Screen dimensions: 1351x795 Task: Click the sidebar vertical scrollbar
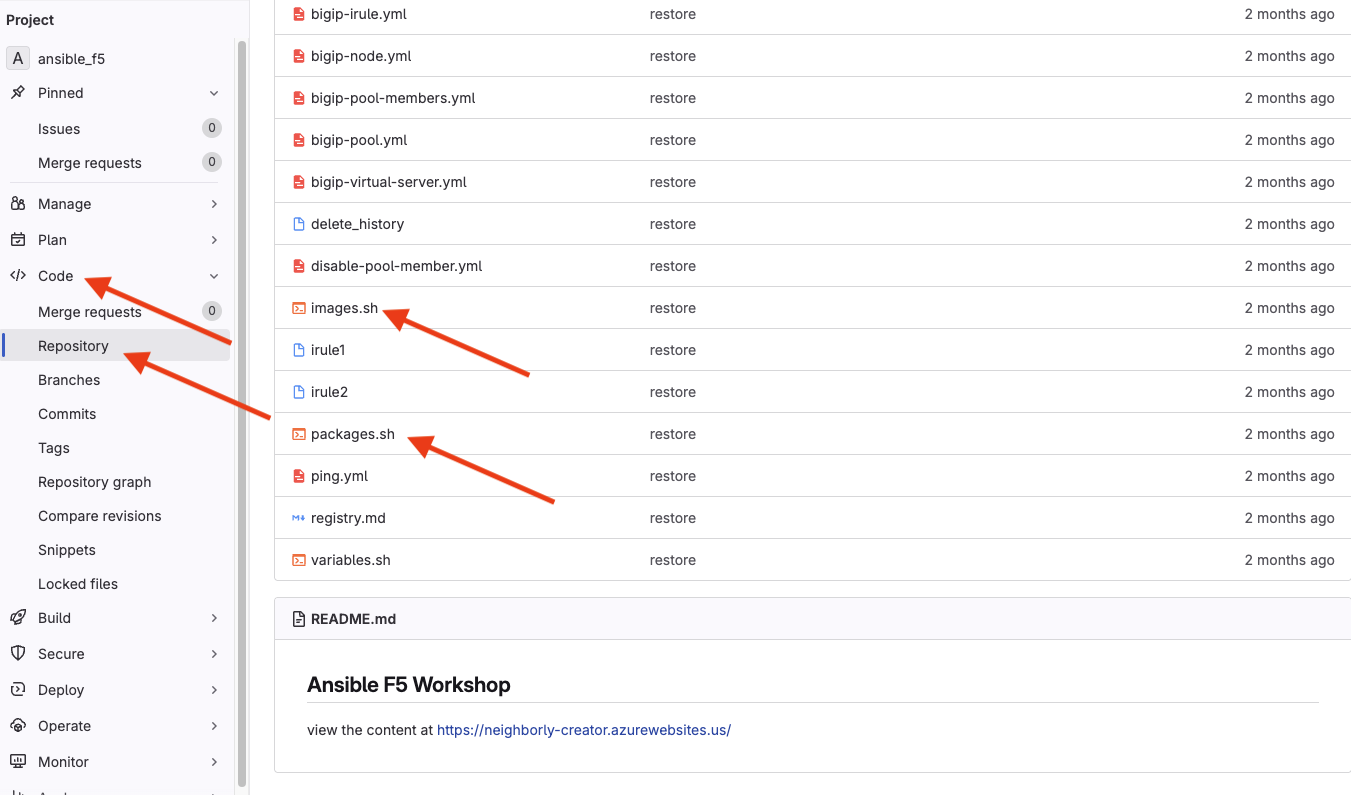(241, 412)
